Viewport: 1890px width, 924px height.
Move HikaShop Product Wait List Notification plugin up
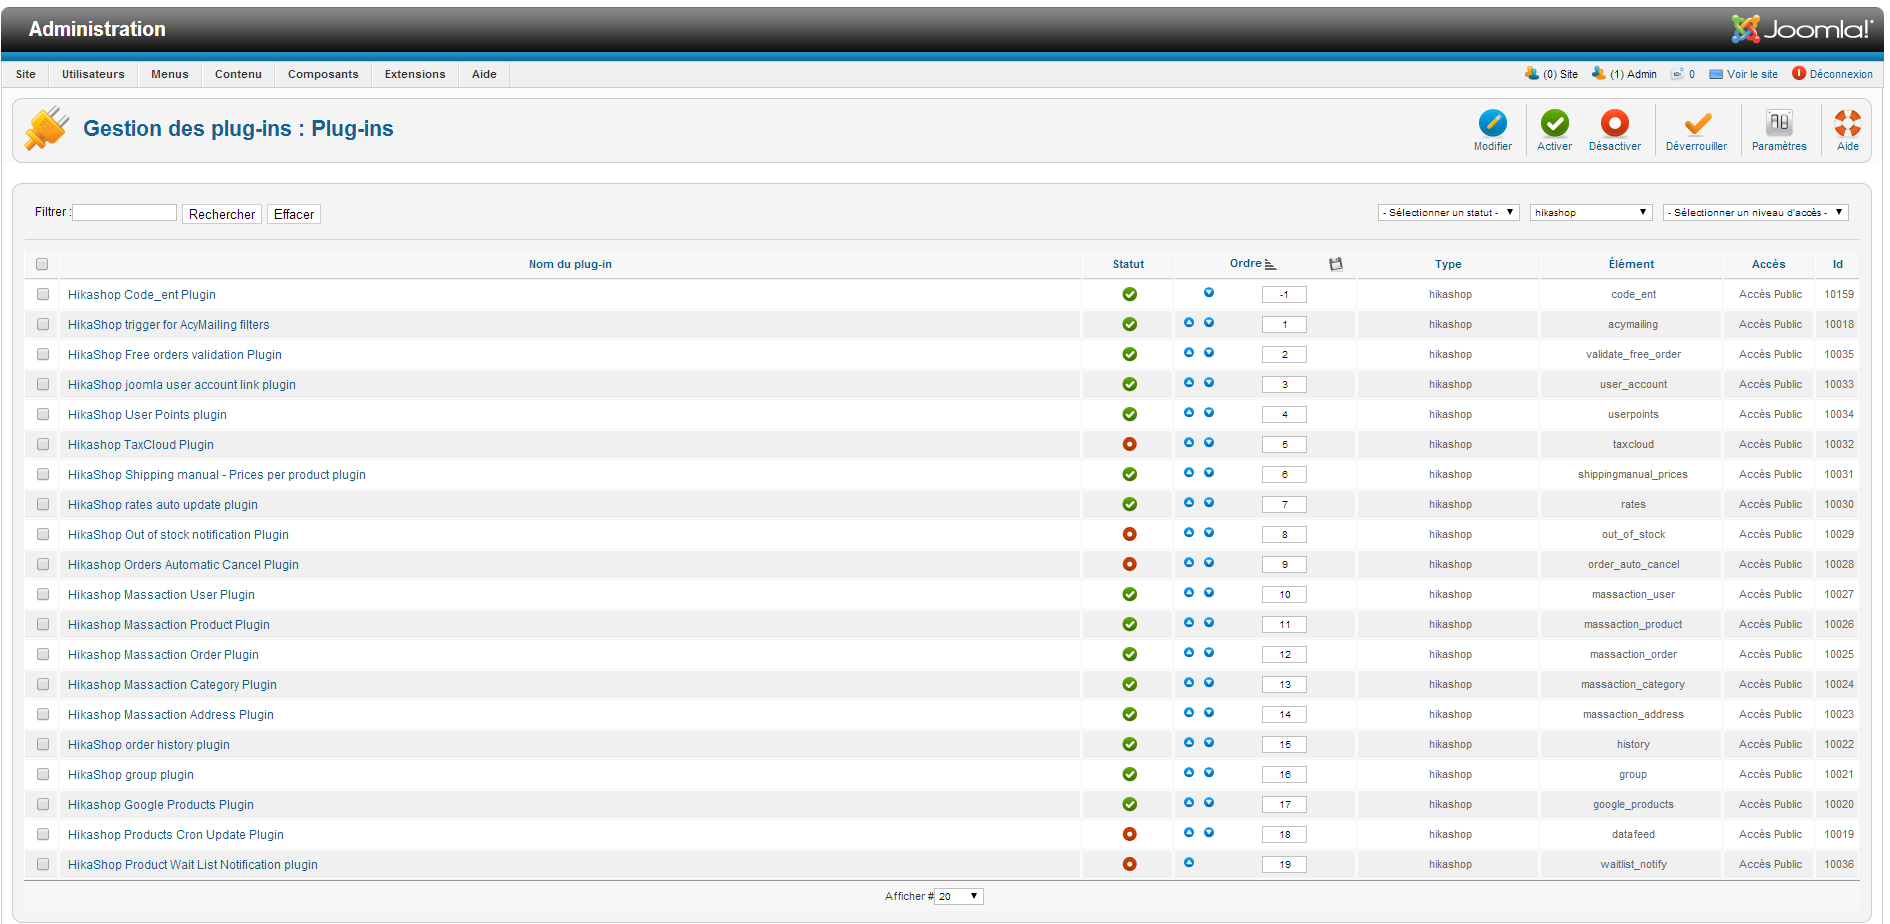click(x=1189, y=863)
